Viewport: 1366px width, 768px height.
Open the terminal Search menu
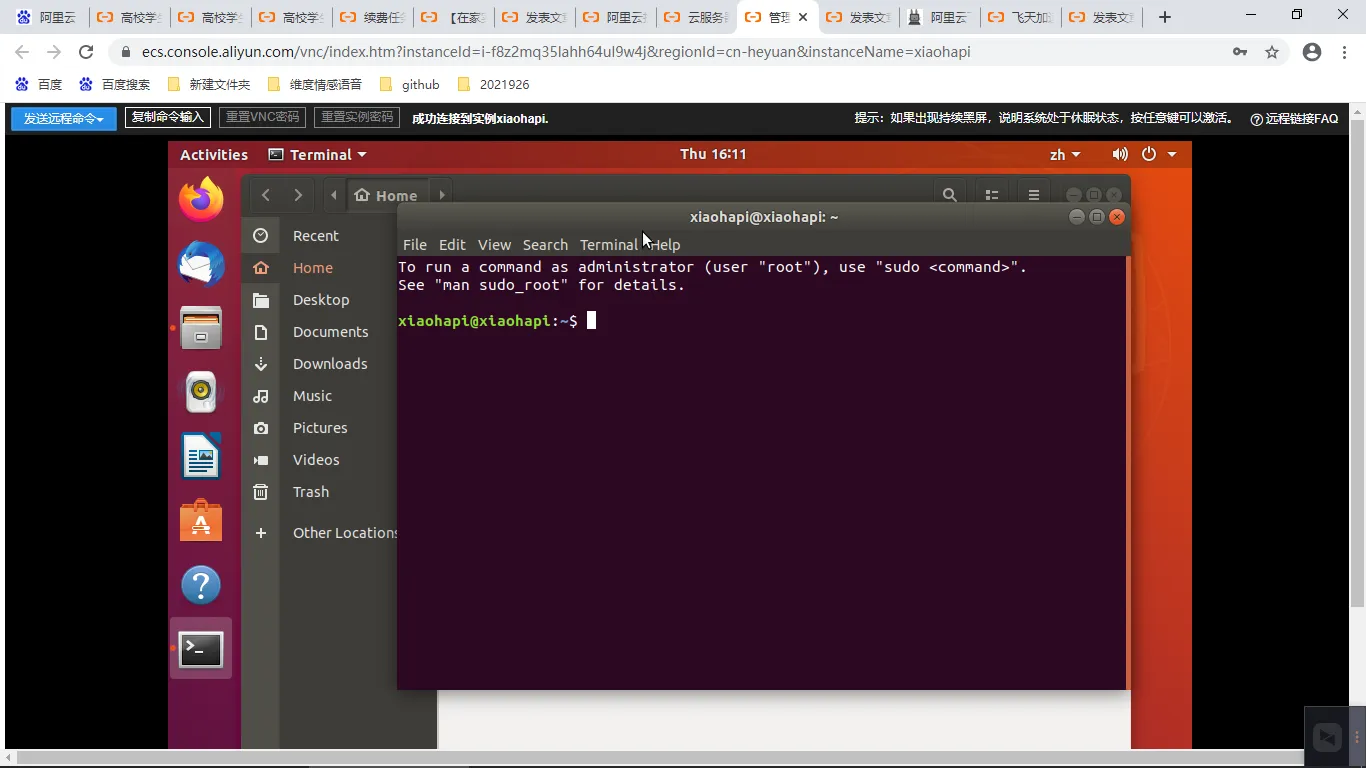coord(545,245)
